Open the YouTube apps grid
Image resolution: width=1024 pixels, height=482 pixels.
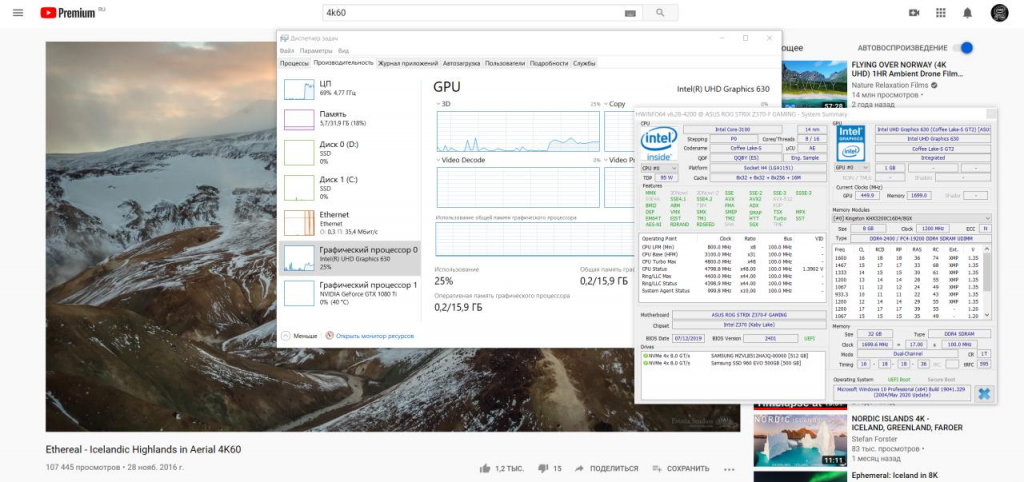click(940, 13)
